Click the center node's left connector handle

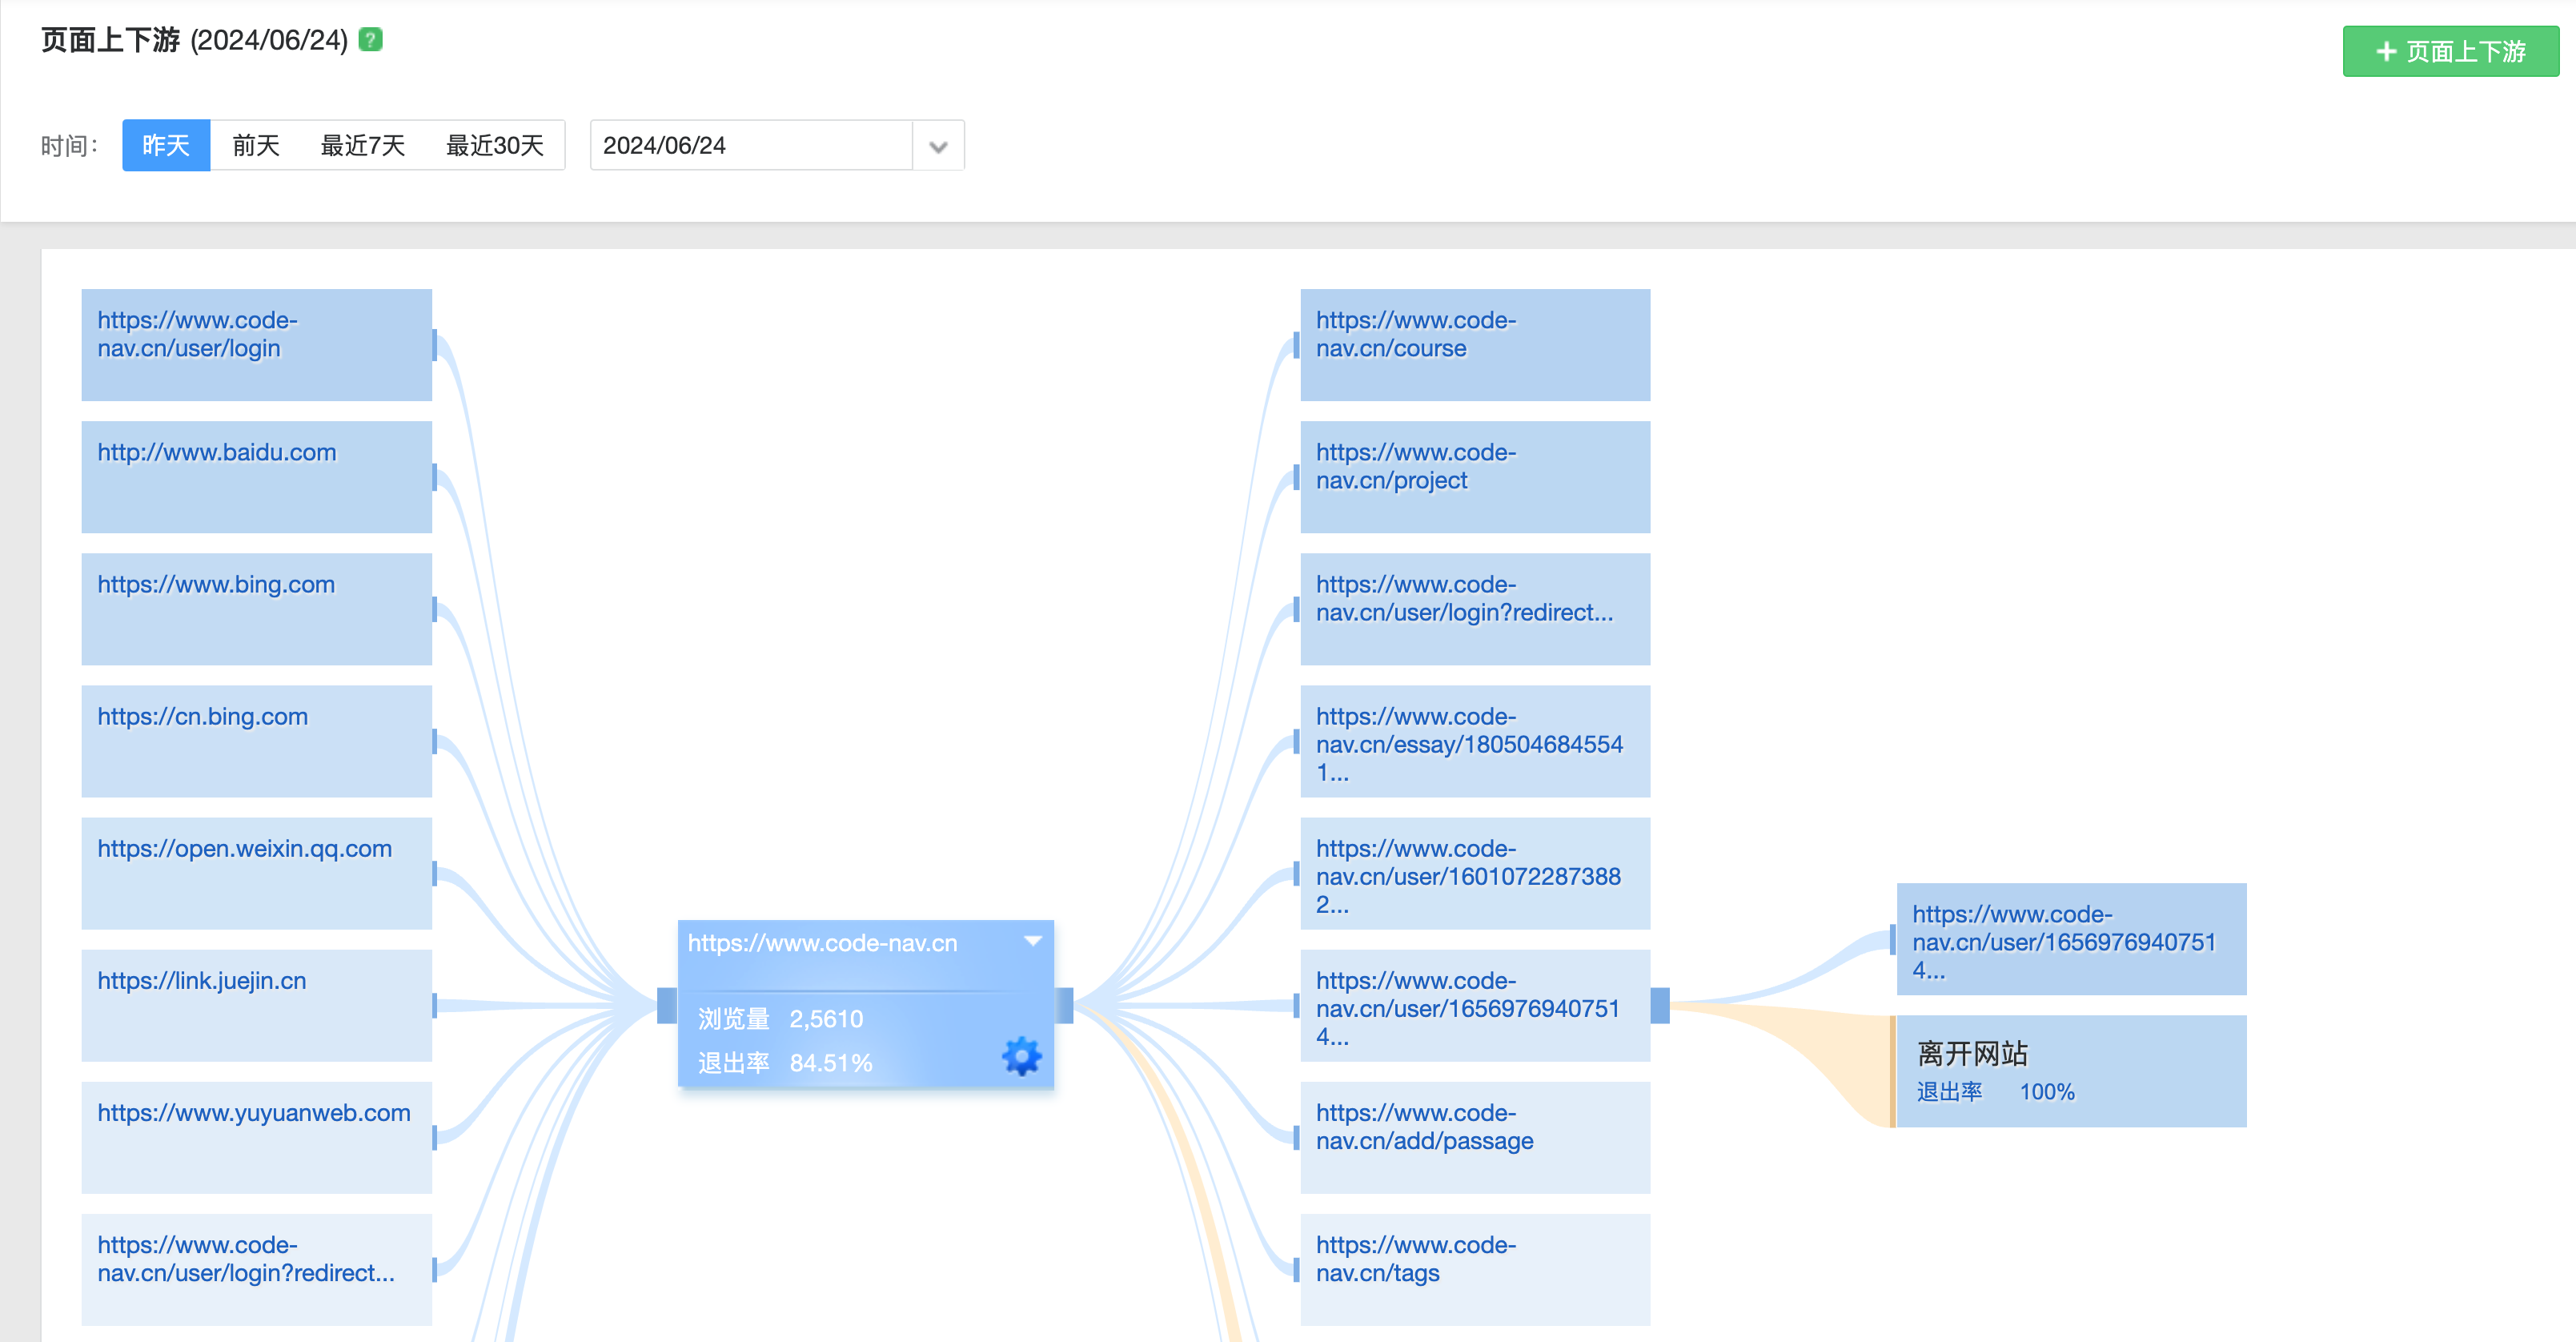[666, 1005]
